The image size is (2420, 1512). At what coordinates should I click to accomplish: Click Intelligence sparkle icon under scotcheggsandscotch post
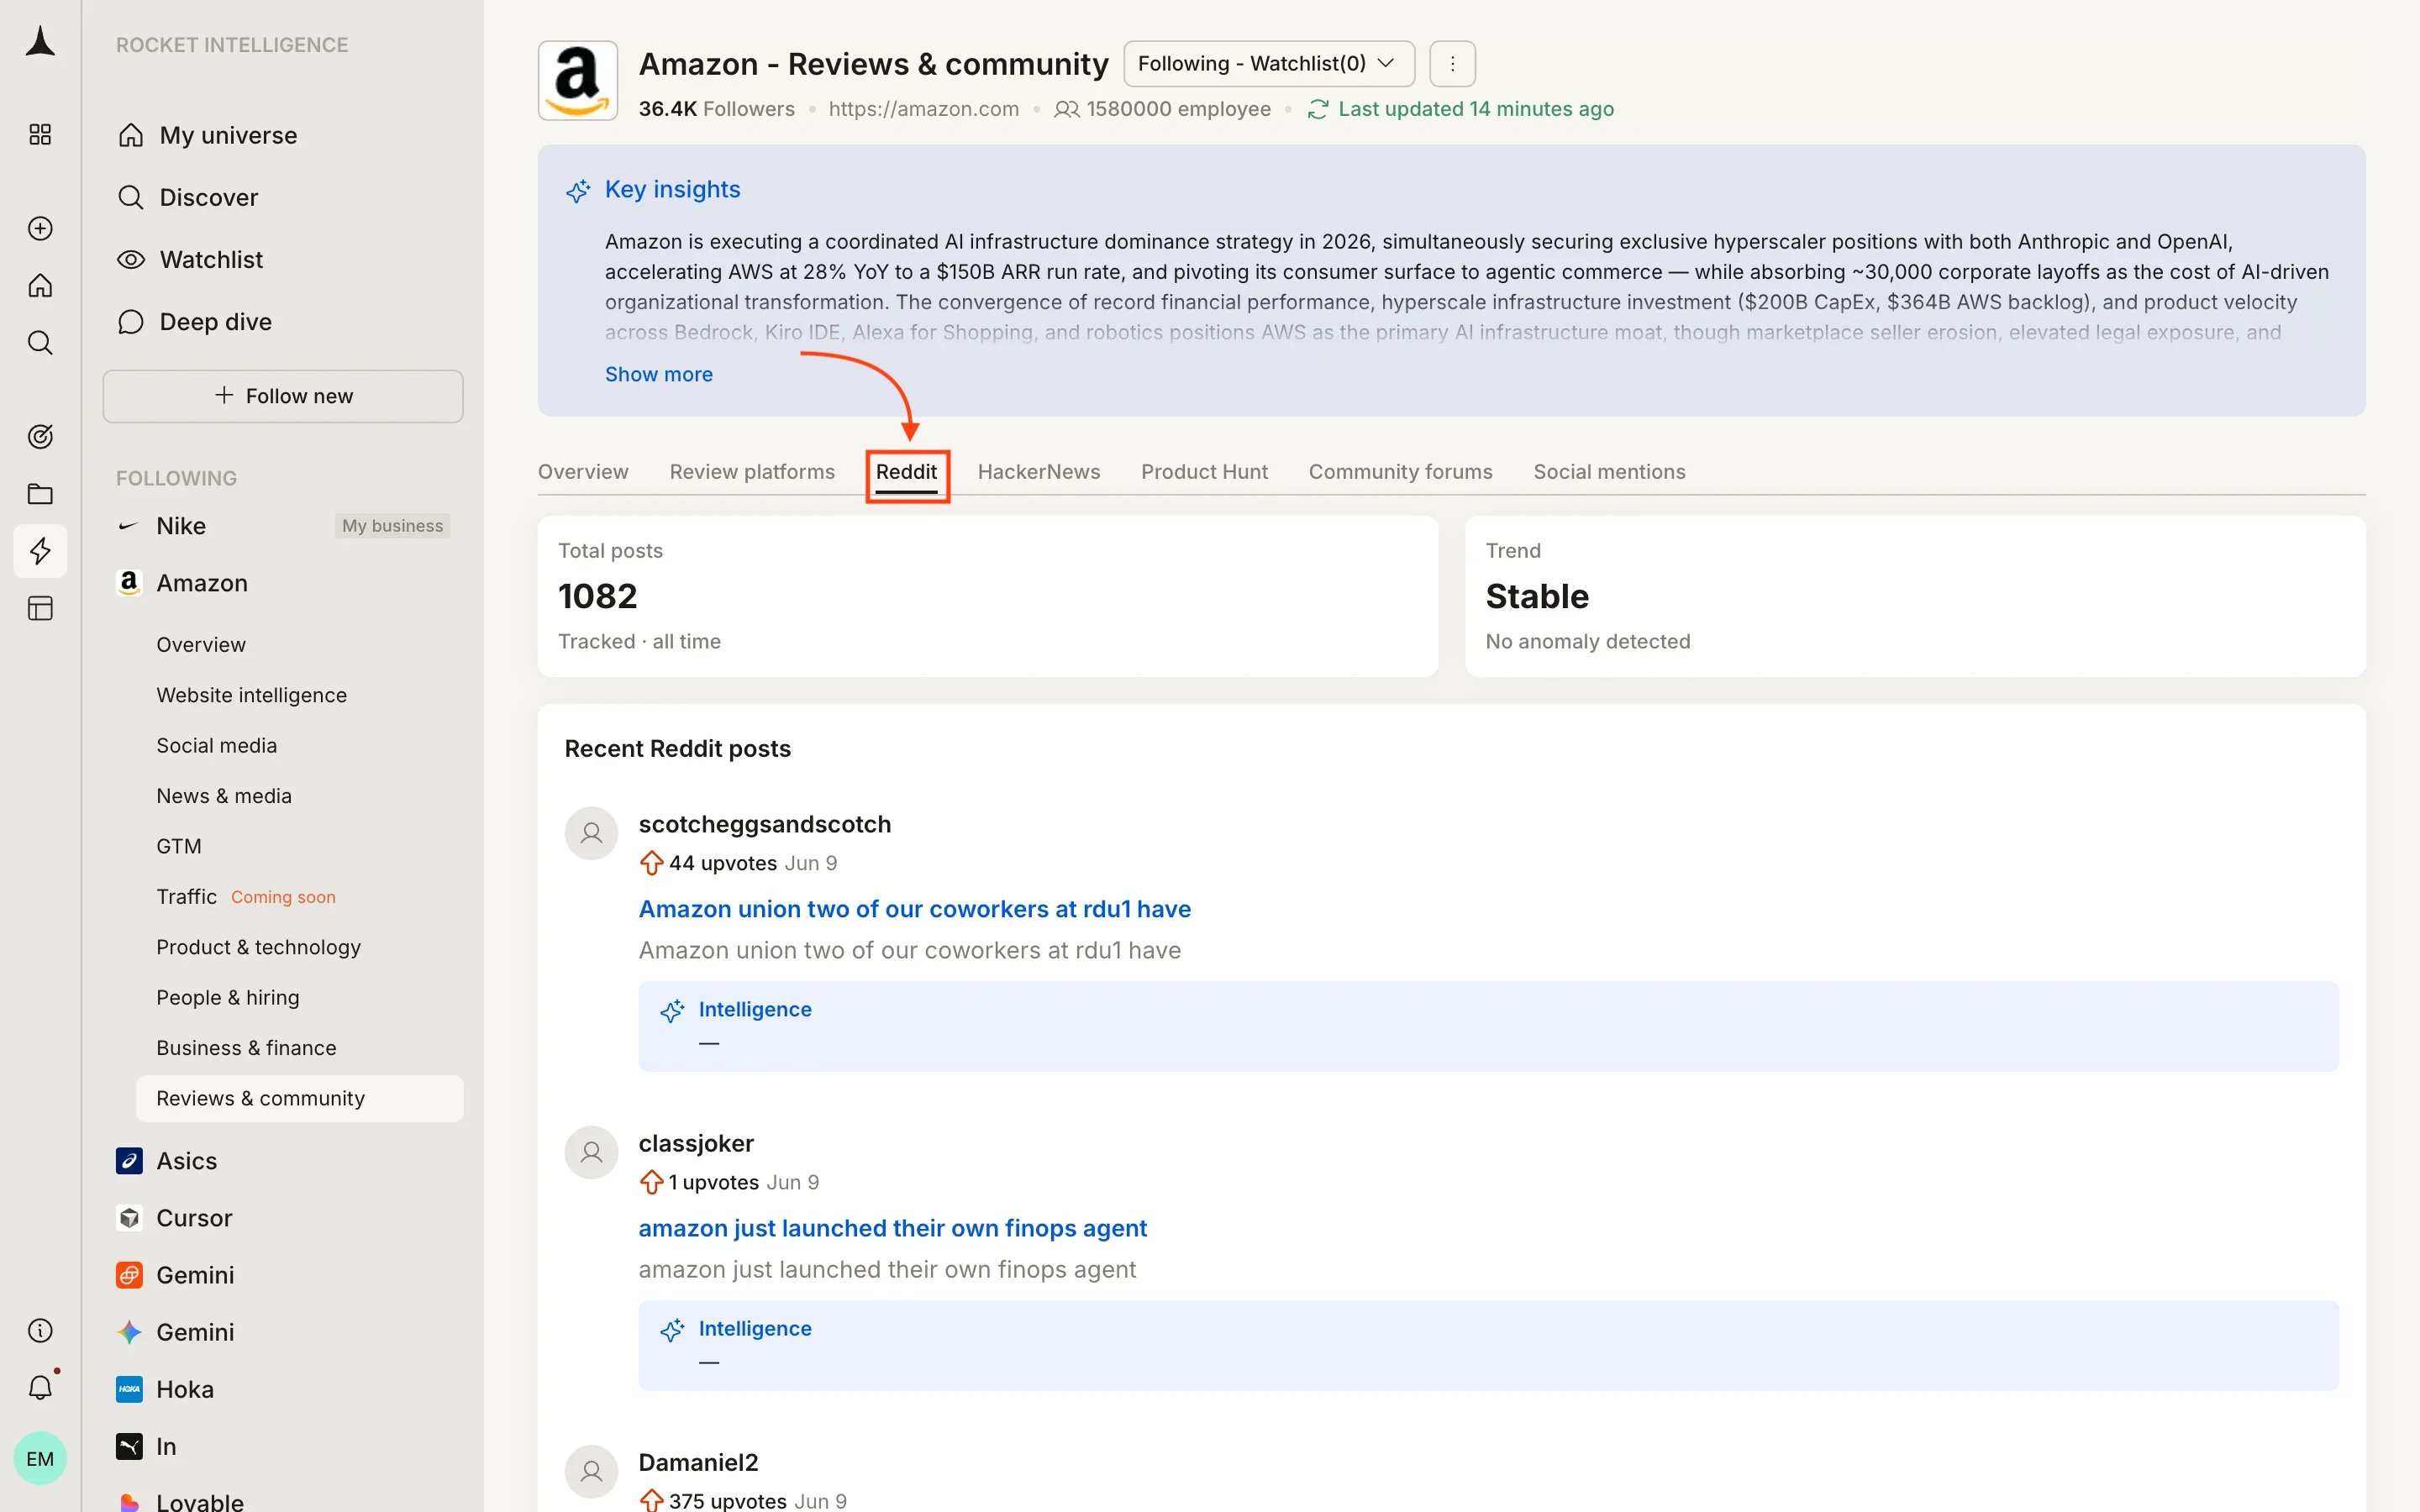(x=672, y=1011)
